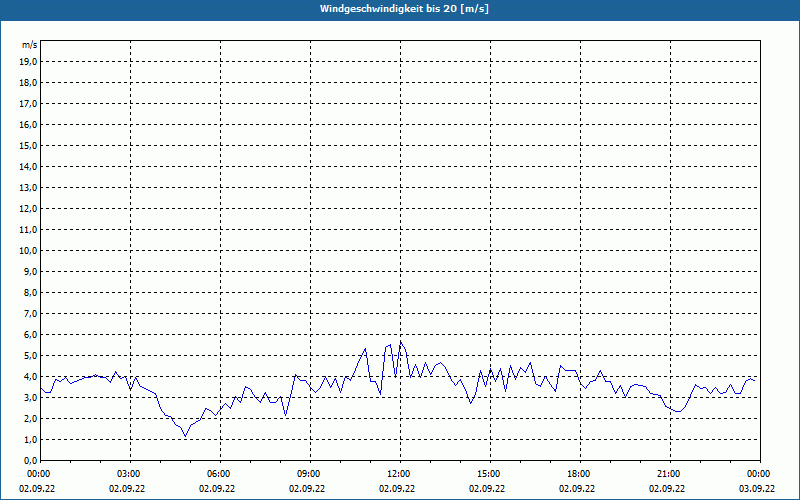The height and width of the screenshot is (500, 800).
Task: Click the 02.09.22 date under 12:00
Action: tap(397, 489)
